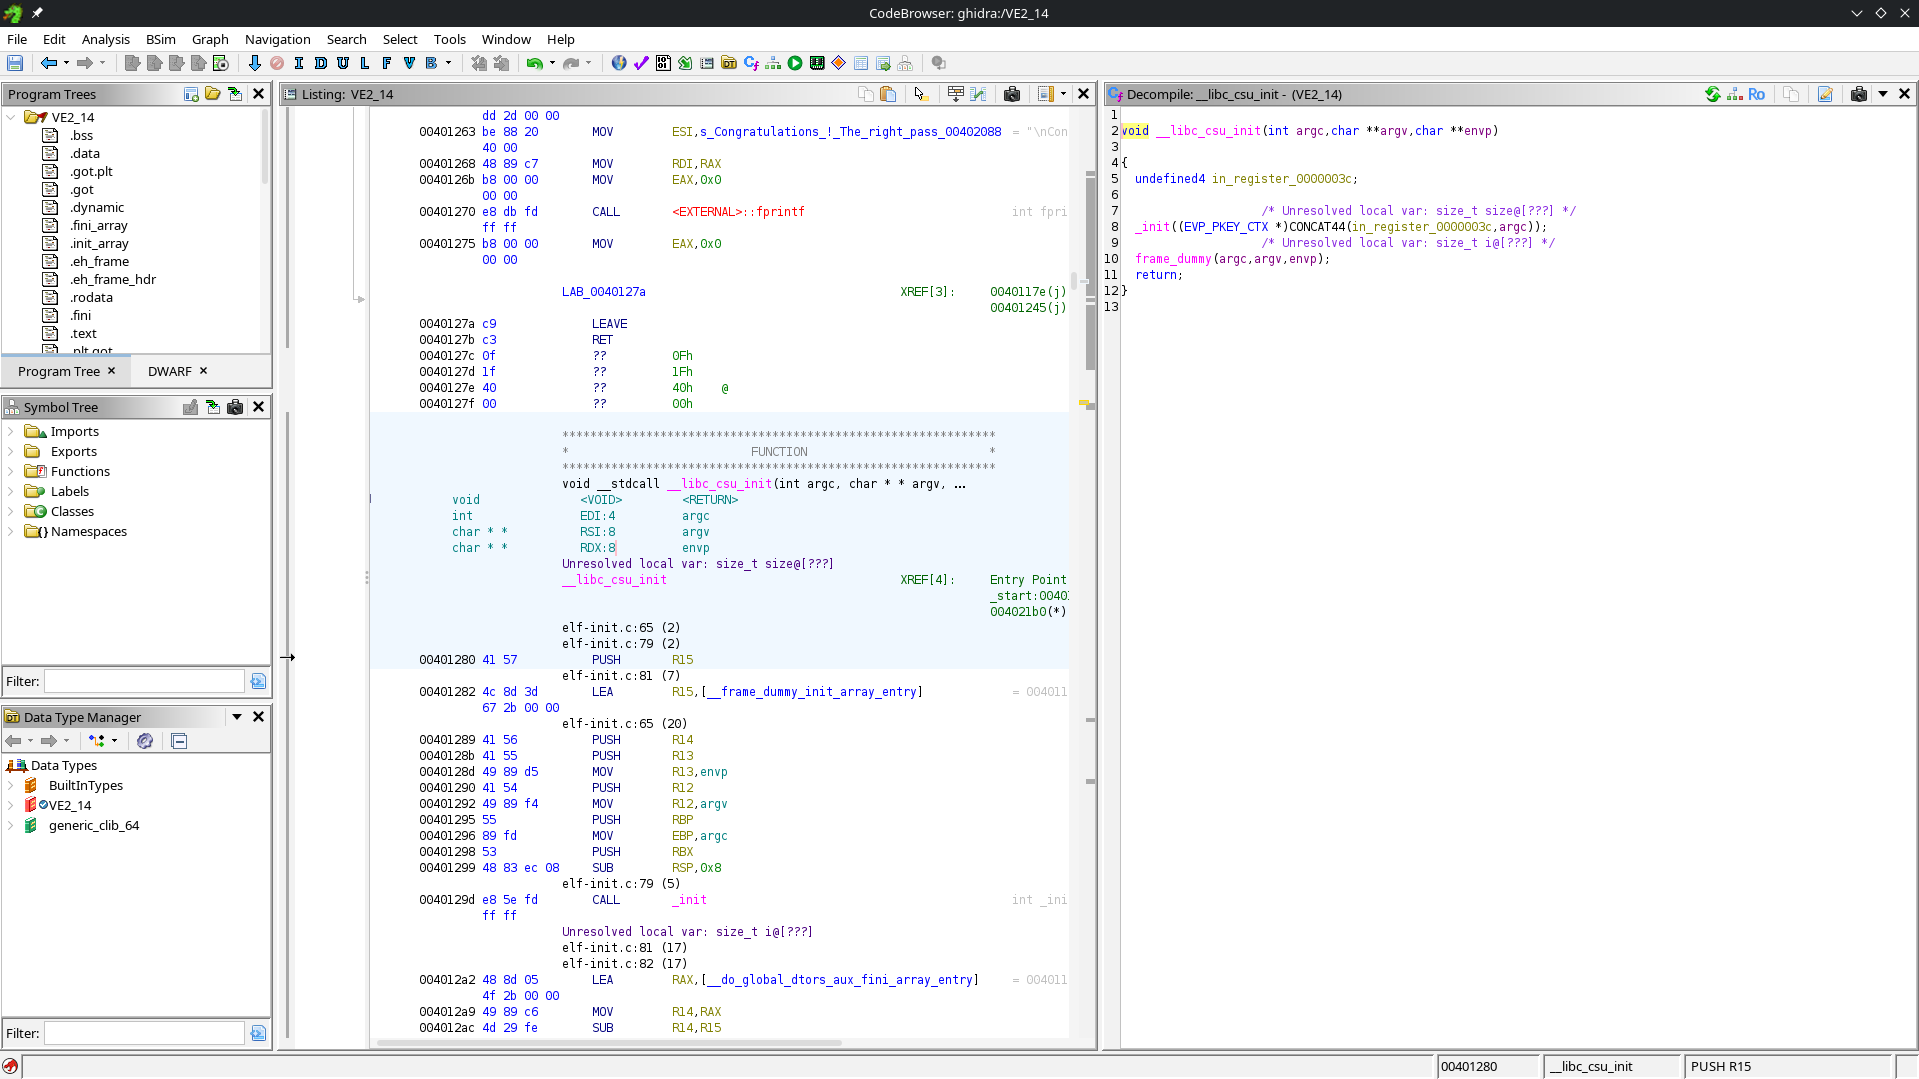The height and width of the screenshot is (1079, 1919).
Task: Click the Save program icon in toolbar
Action: 15,63
